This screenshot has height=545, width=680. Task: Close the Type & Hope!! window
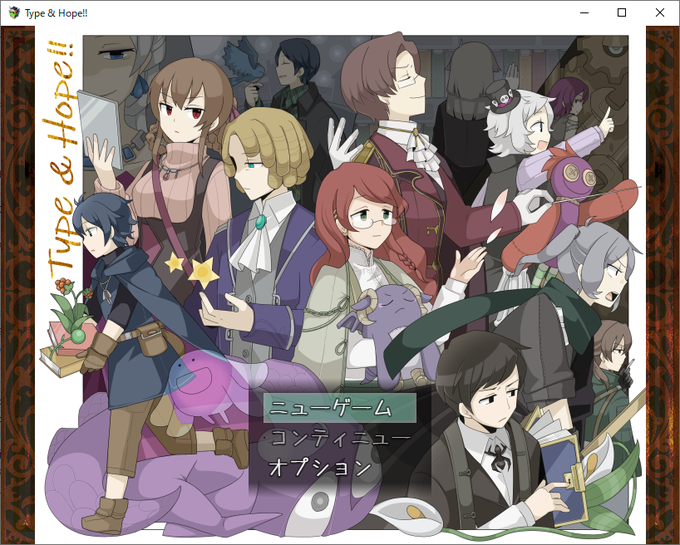point(660,13)
